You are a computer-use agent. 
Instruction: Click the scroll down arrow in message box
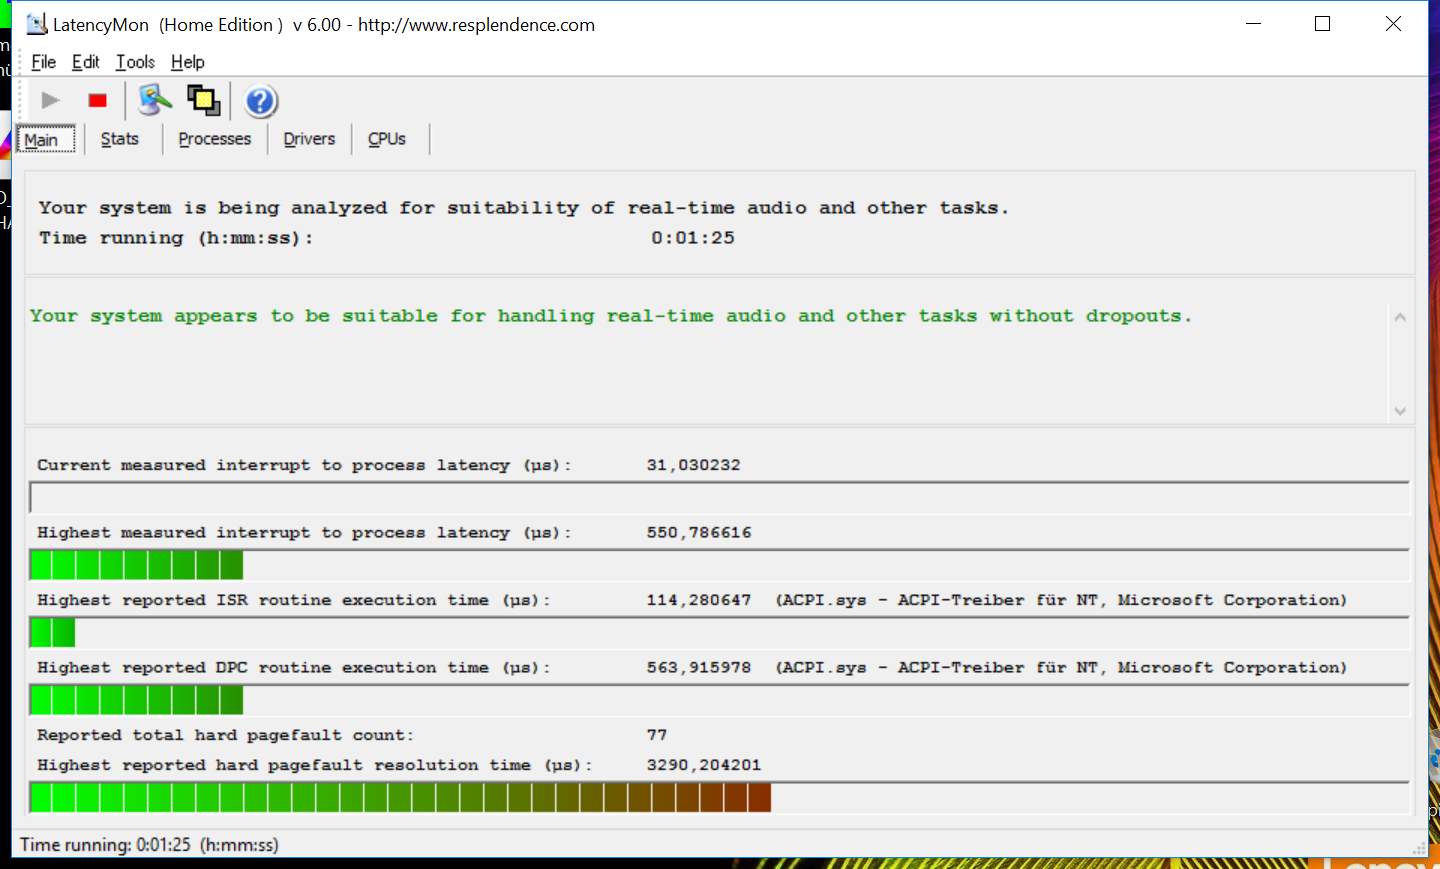point(1400,411)
